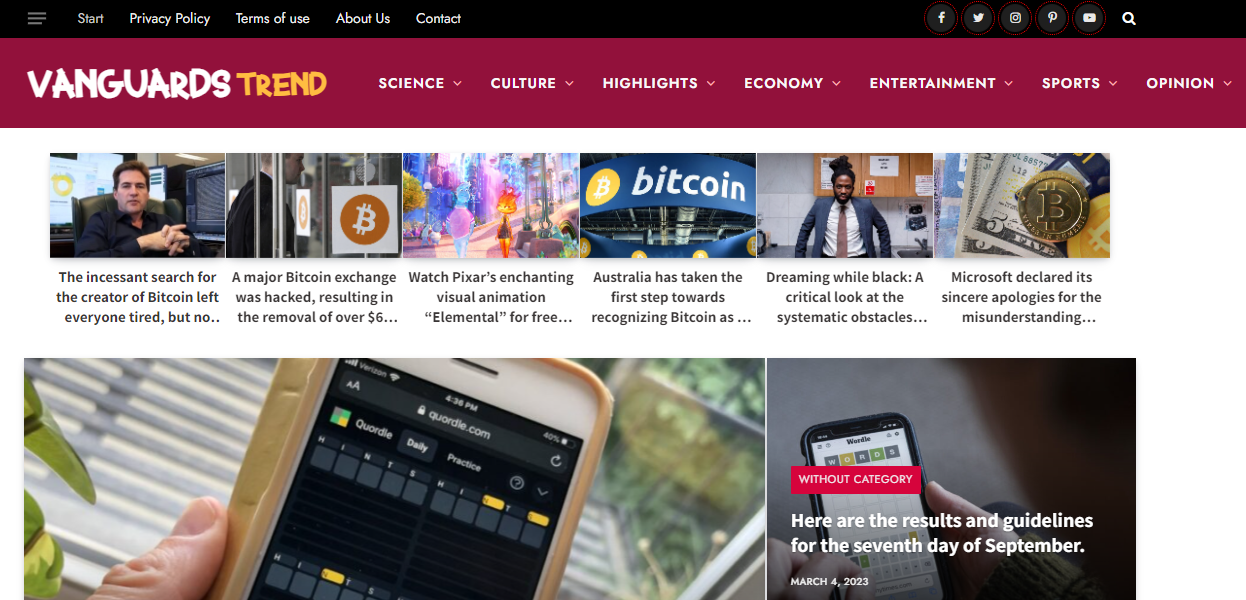
Task: Open the YouTube social icon
Action: [x=1089, y=18]
